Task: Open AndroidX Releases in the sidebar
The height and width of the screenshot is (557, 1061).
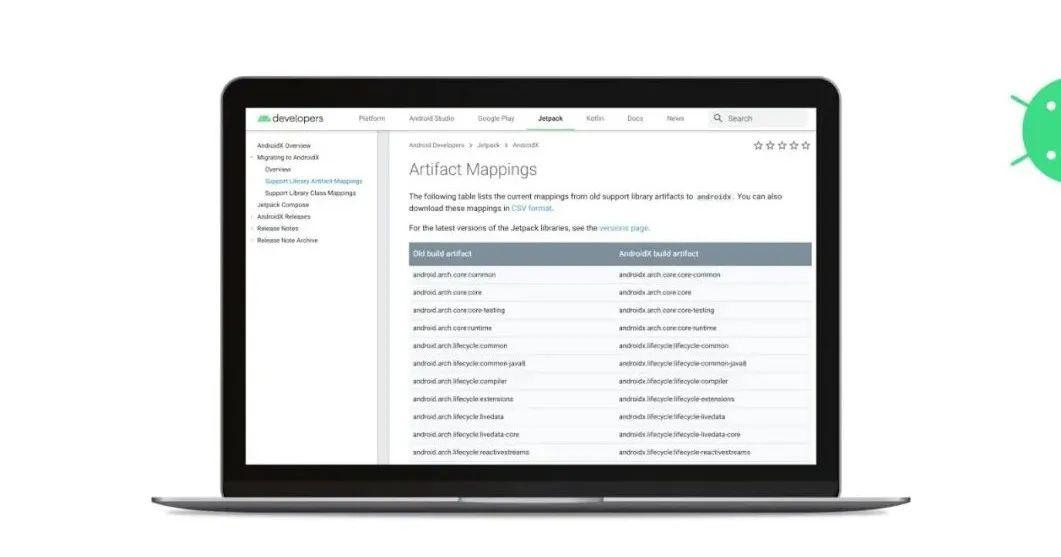Action: (x=284, y=217)
